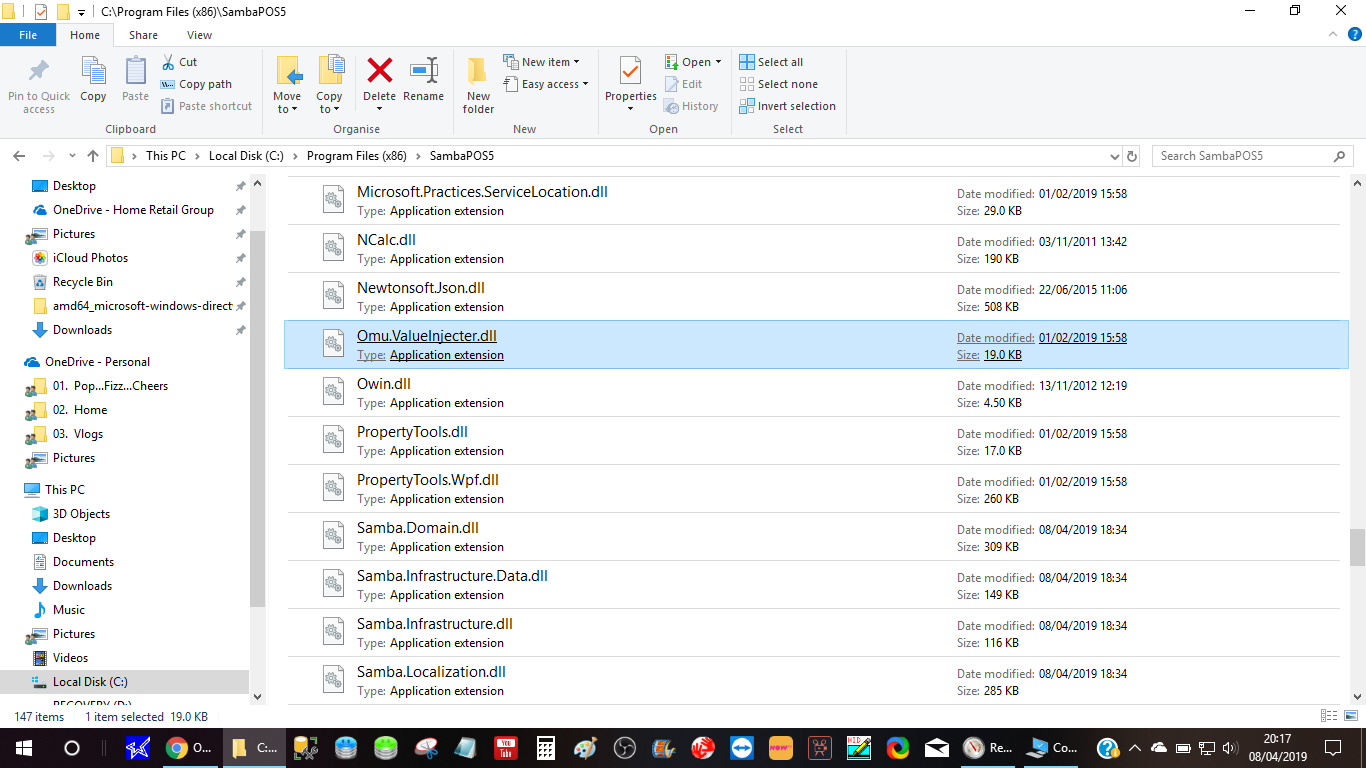
Task: Switch to the View ribbon tab
Action: click(x=199, y=35)
